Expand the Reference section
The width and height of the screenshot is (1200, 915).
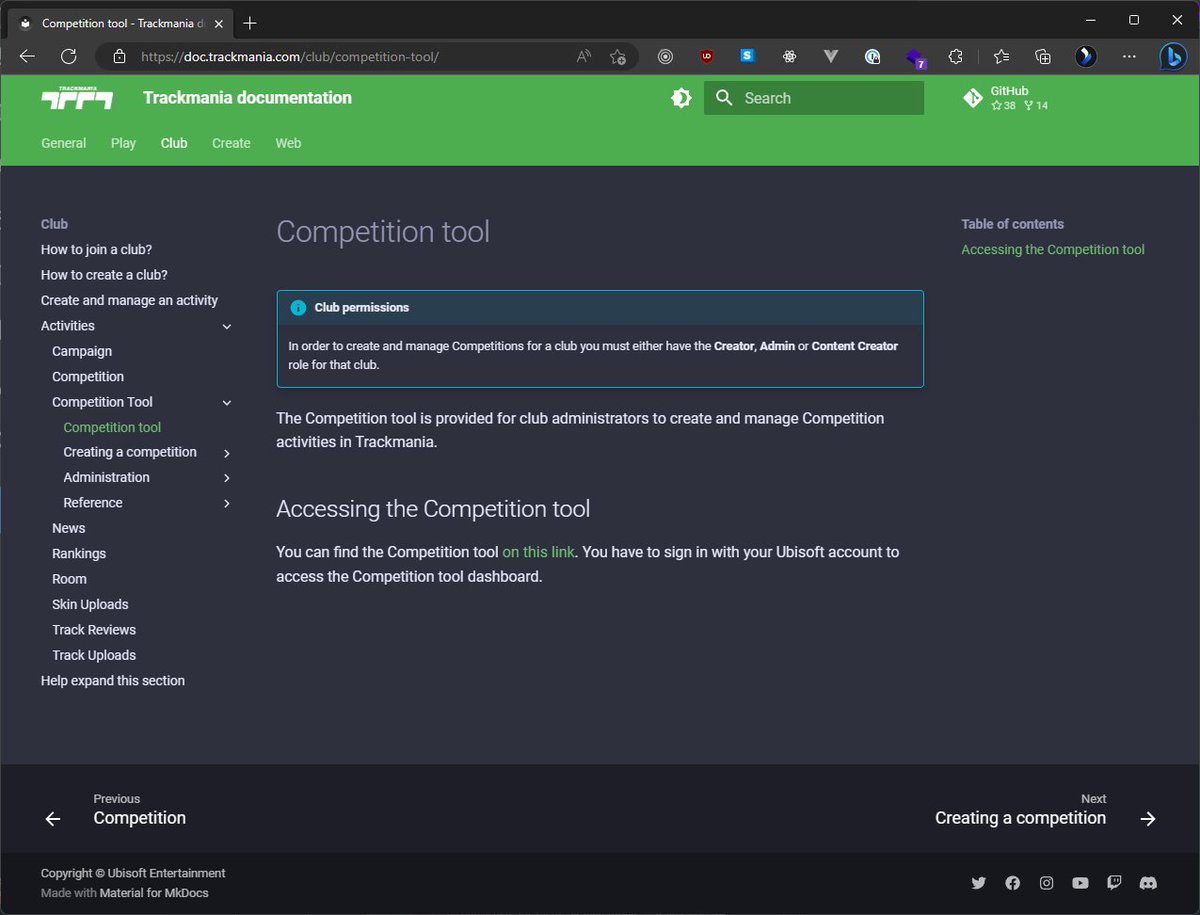coord(227,503)
